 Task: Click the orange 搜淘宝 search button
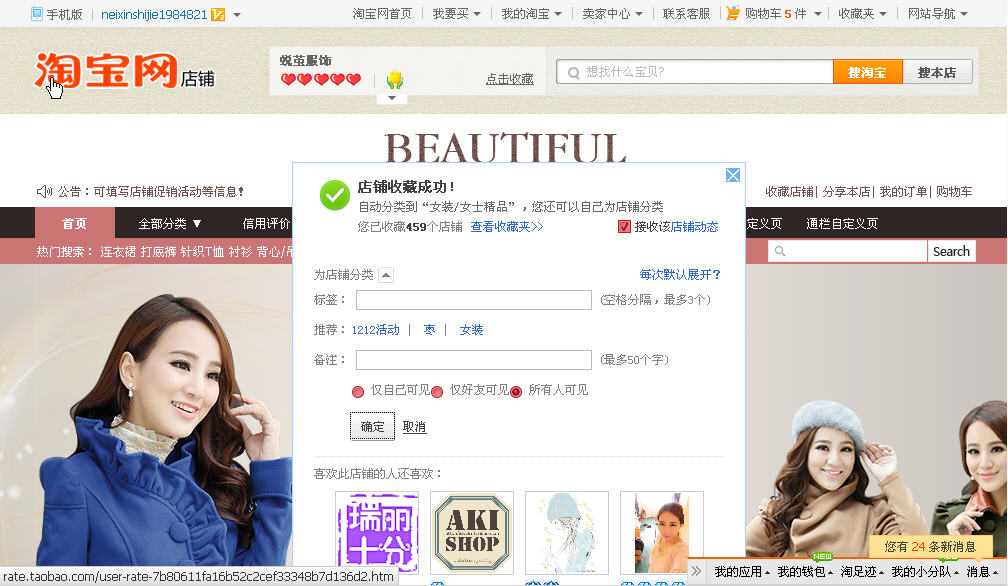coord(867,72)
